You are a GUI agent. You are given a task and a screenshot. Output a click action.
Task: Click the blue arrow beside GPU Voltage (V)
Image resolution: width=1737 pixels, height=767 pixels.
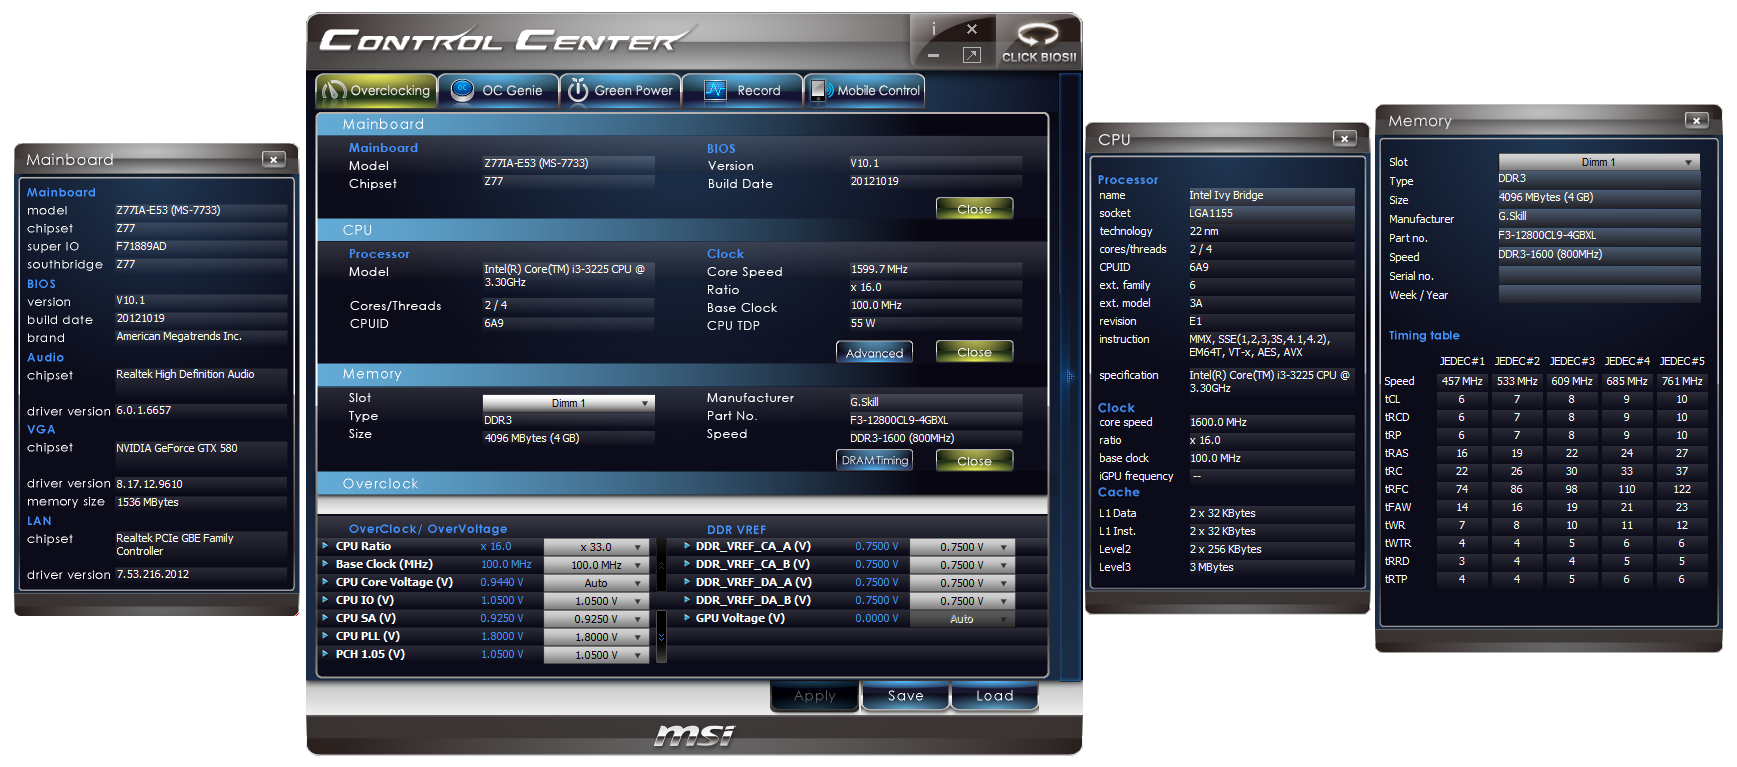tap(687, 618)
